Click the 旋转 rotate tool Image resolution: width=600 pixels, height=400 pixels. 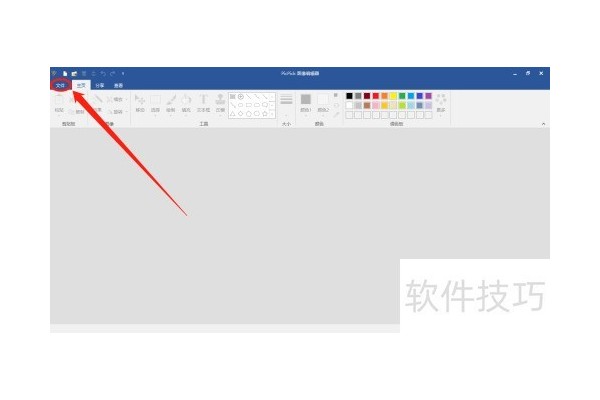point(116,112)
